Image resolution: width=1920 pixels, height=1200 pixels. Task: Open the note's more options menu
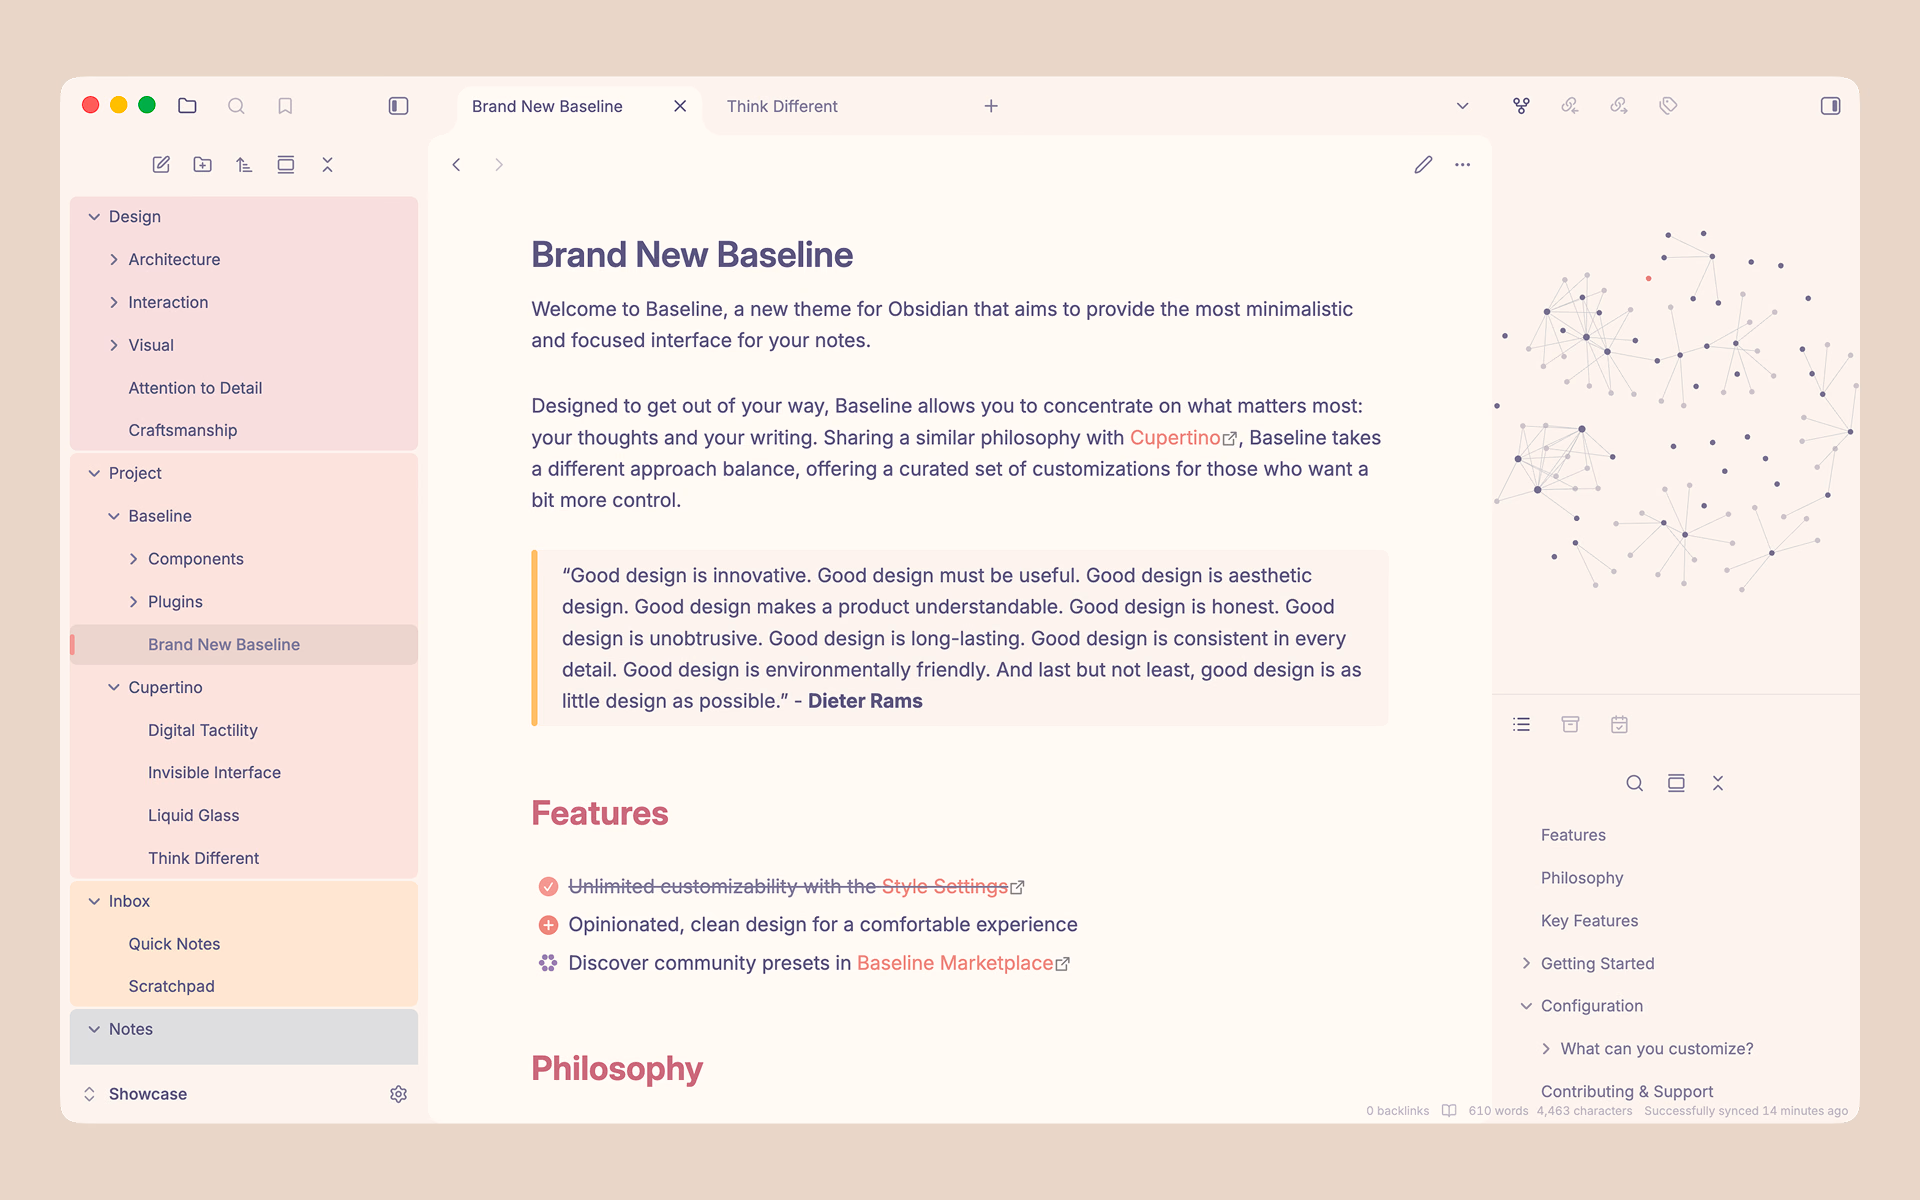click(x=1463, y=165)
